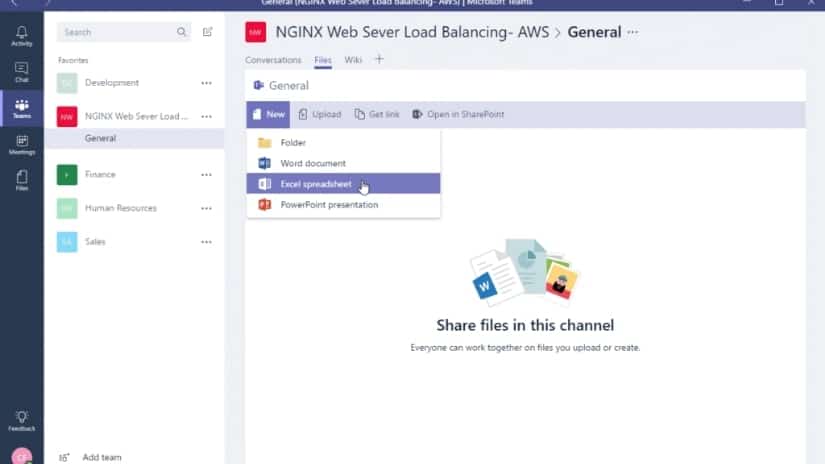Open the Meetings calendar icon
Viewport: 825px width, 464px height.
pos(22,145)
